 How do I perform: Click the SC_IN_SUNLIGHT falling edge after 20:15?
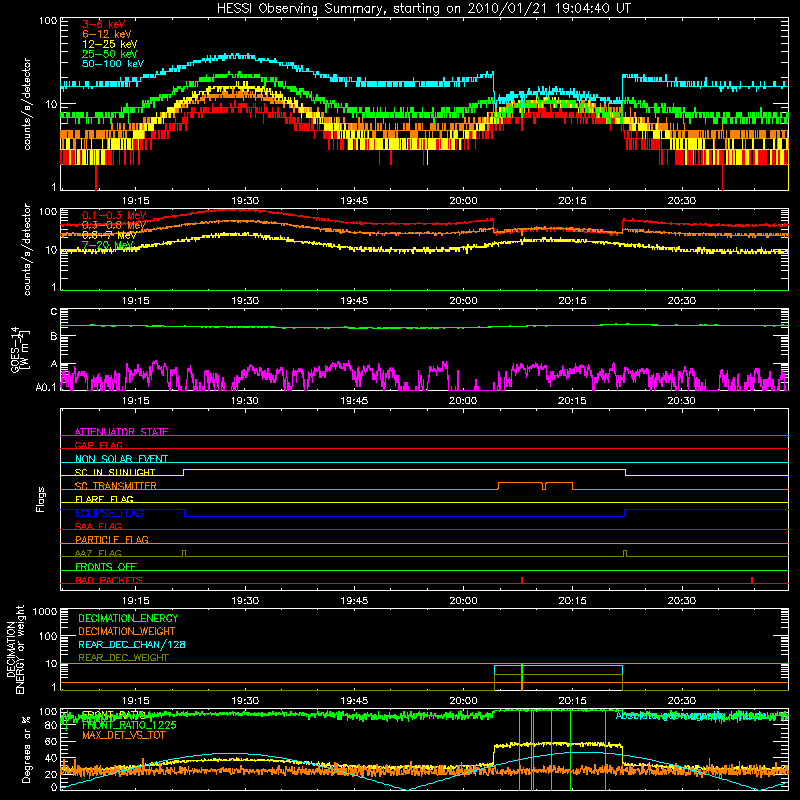click(x=626, y=472)
